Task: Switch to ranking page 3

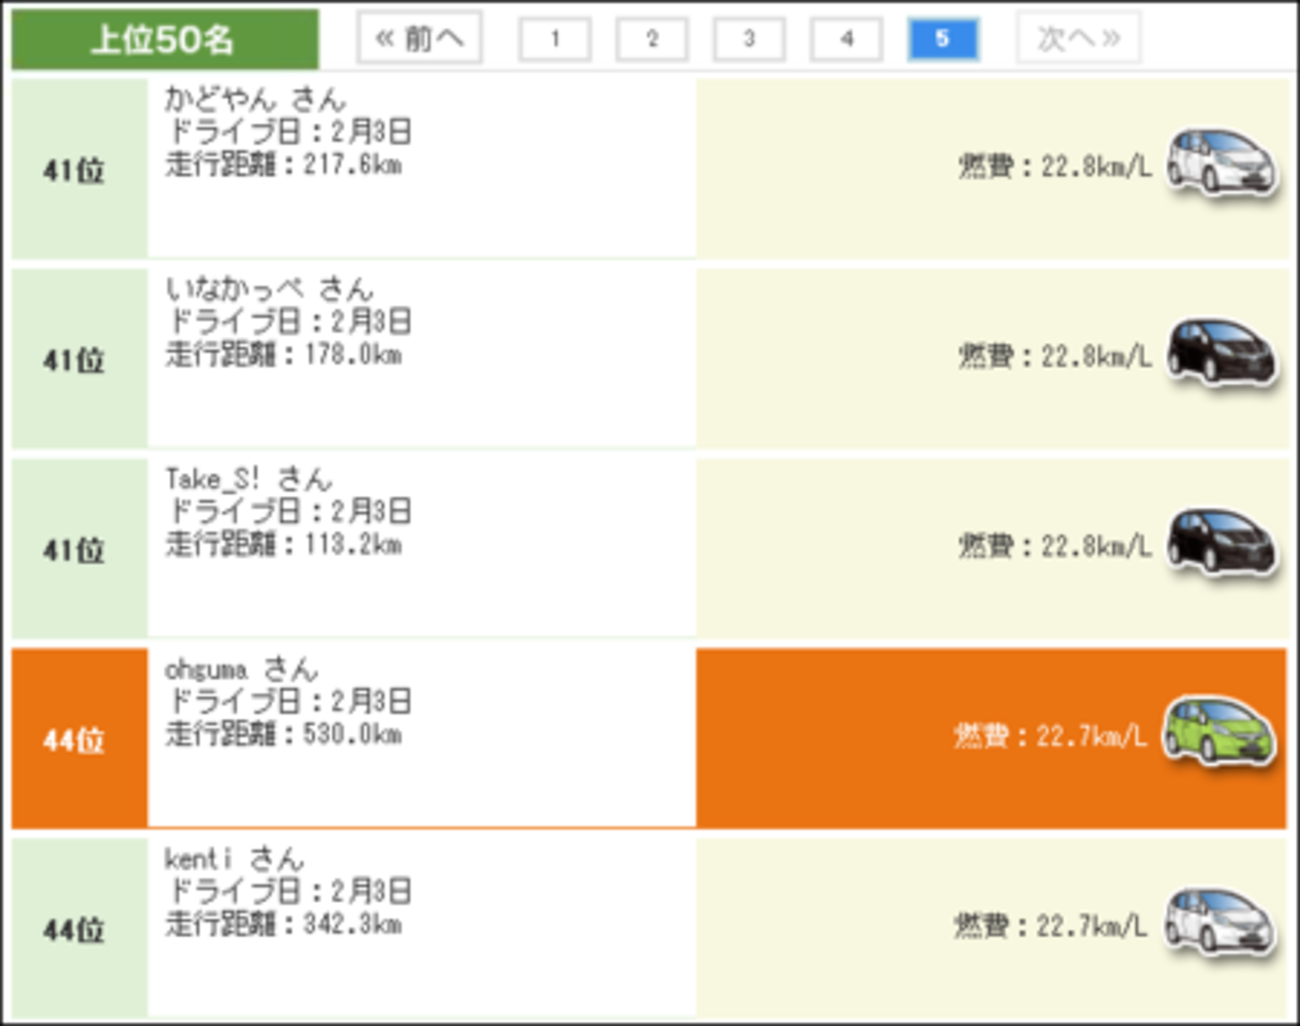Action: (x=749, y=40)
